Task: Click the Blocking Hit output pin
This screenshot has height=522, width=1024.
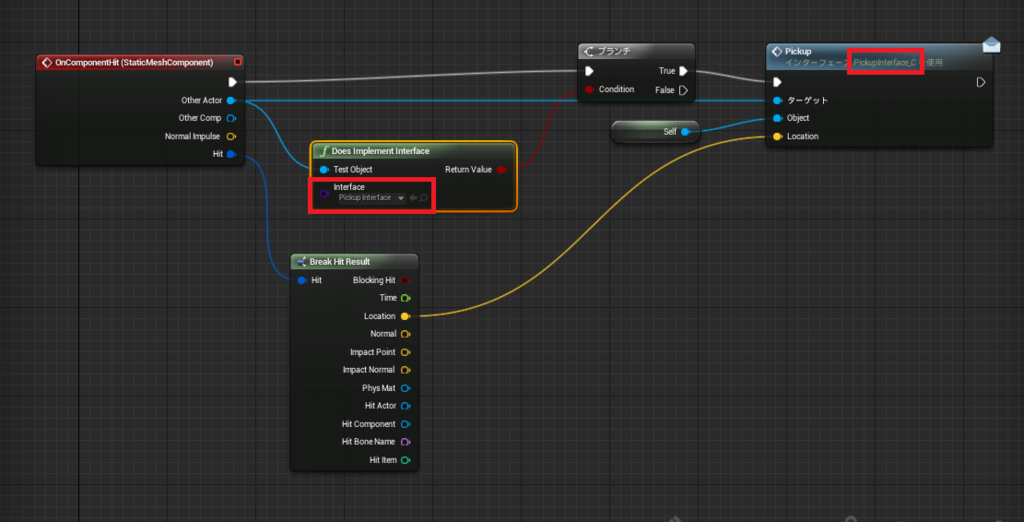Action: (x=406, y=280)
